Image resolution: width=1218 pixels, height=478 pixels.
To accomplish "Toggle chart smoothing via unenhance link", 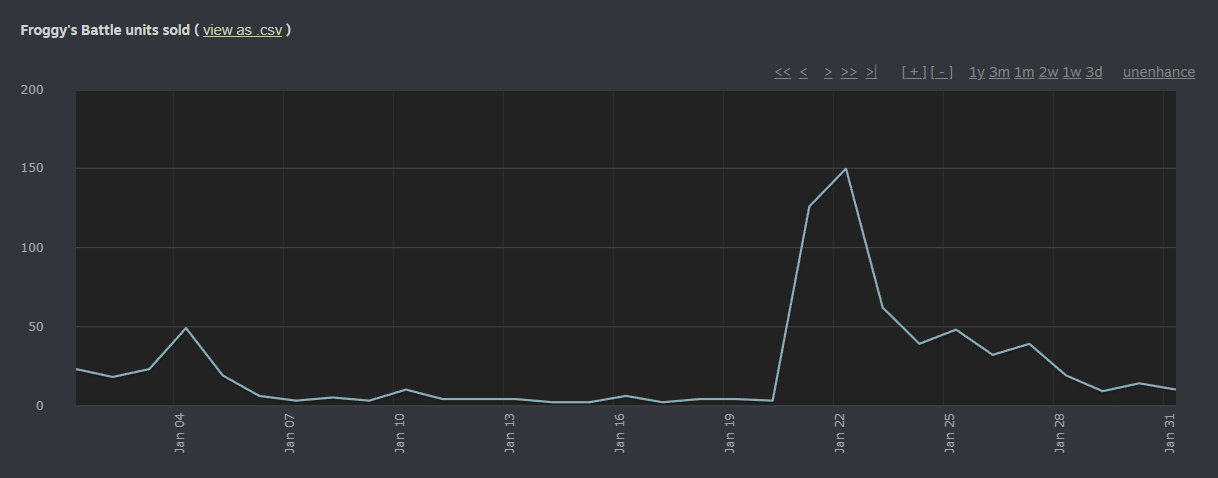I will [1158, 72].
